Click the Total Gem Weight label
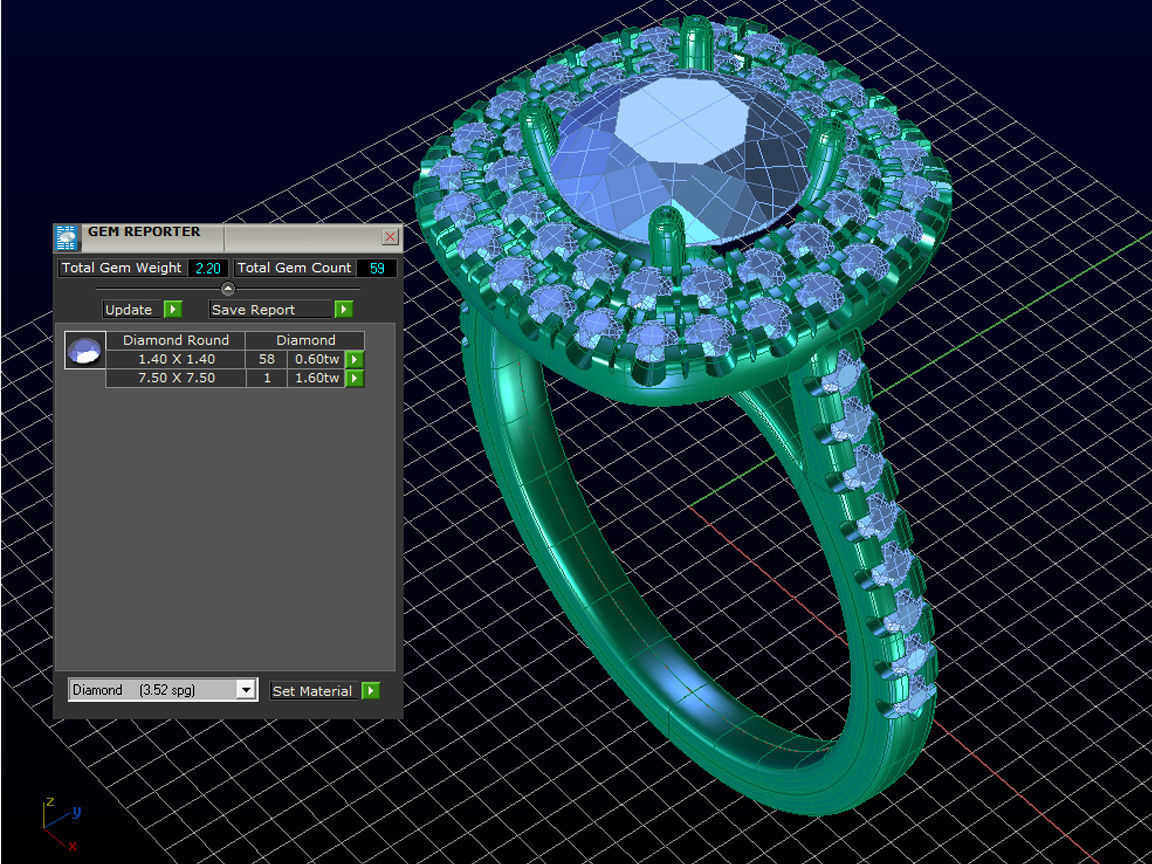Image resolution: width=1152 pixels, height=864 pixels. point(122,268)
